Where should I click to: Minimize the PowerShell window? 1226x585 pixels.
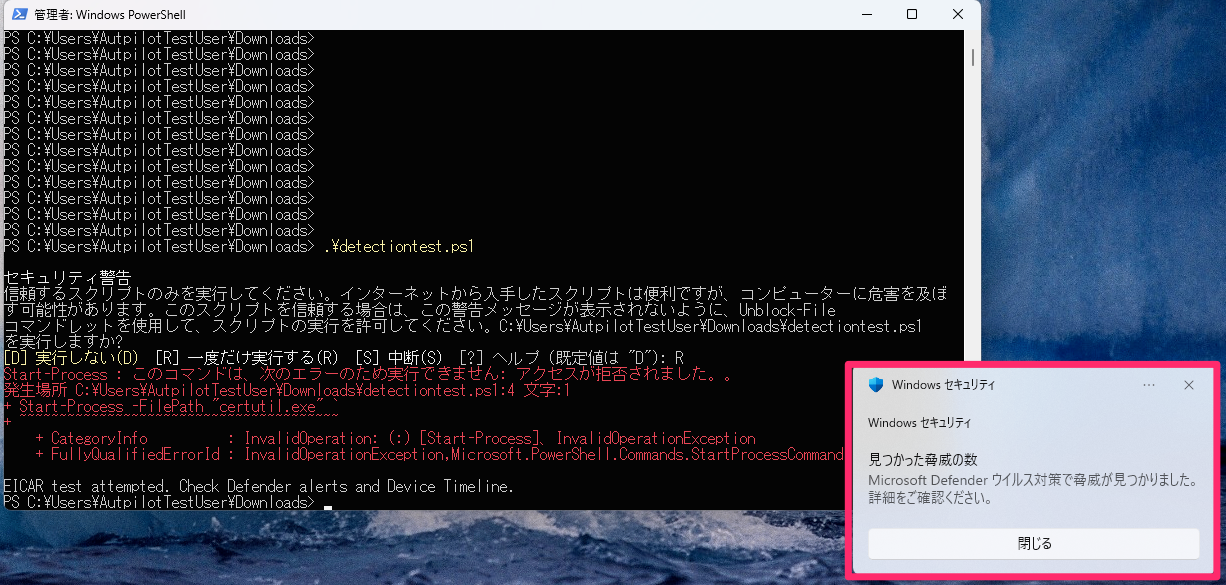[x=866, y=15]
